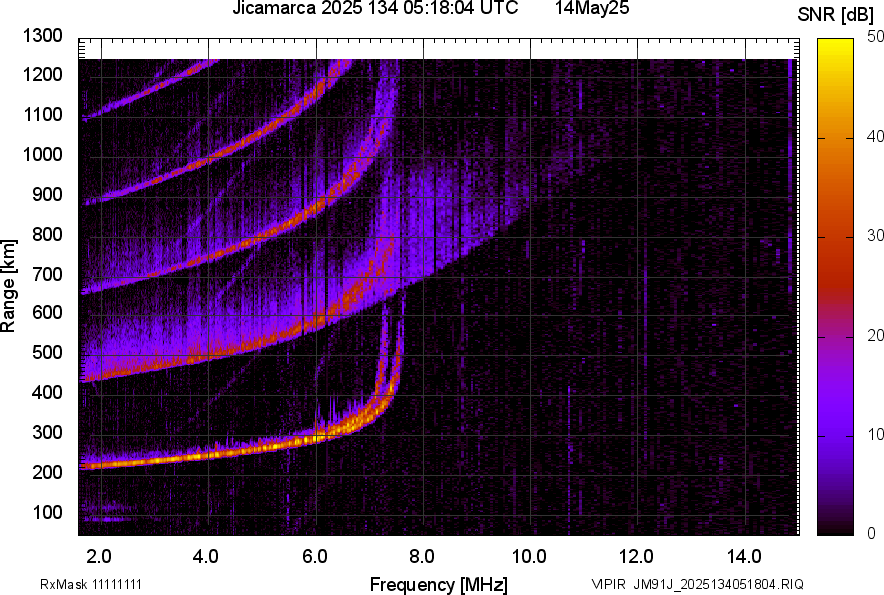Click the range tick label '600'
The height and width of the screenshot is (595, 884).
[x=47, y=312]
